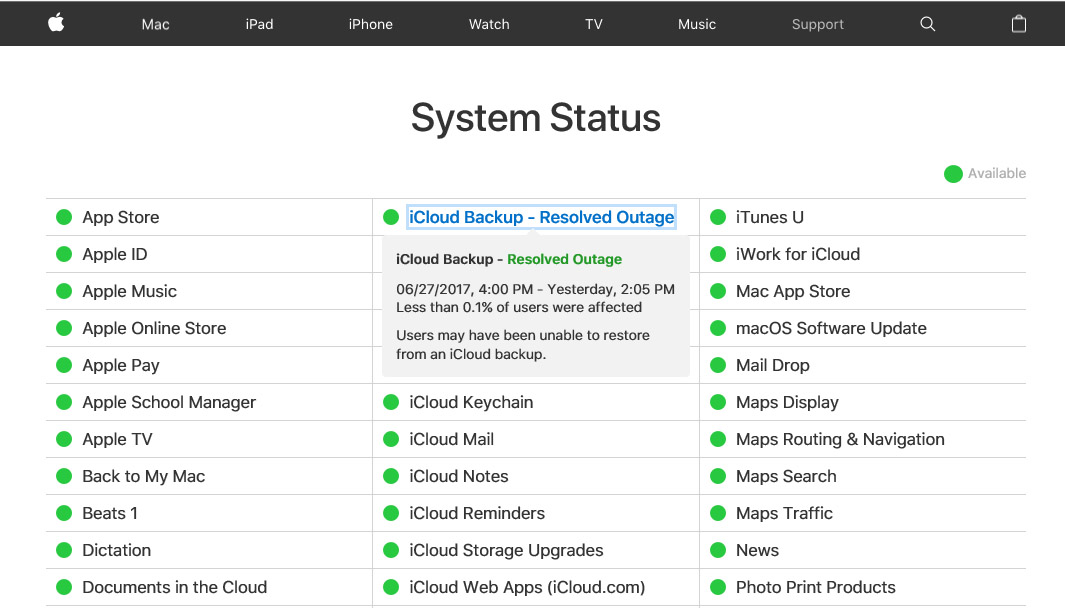Open the shopping bag icon
The image size is (1065, 608).
pyautogui.click(x=1018, y=24)
